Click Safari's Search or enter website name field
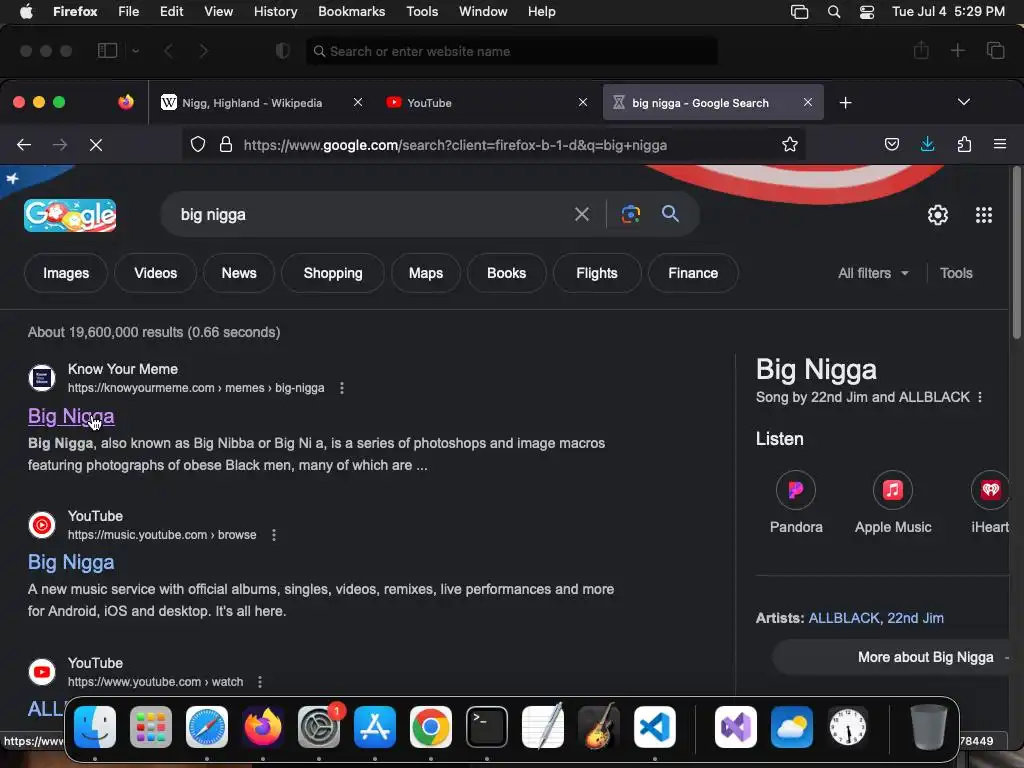The width and height of the screenshot is (1024, 768). pos(512,51)
